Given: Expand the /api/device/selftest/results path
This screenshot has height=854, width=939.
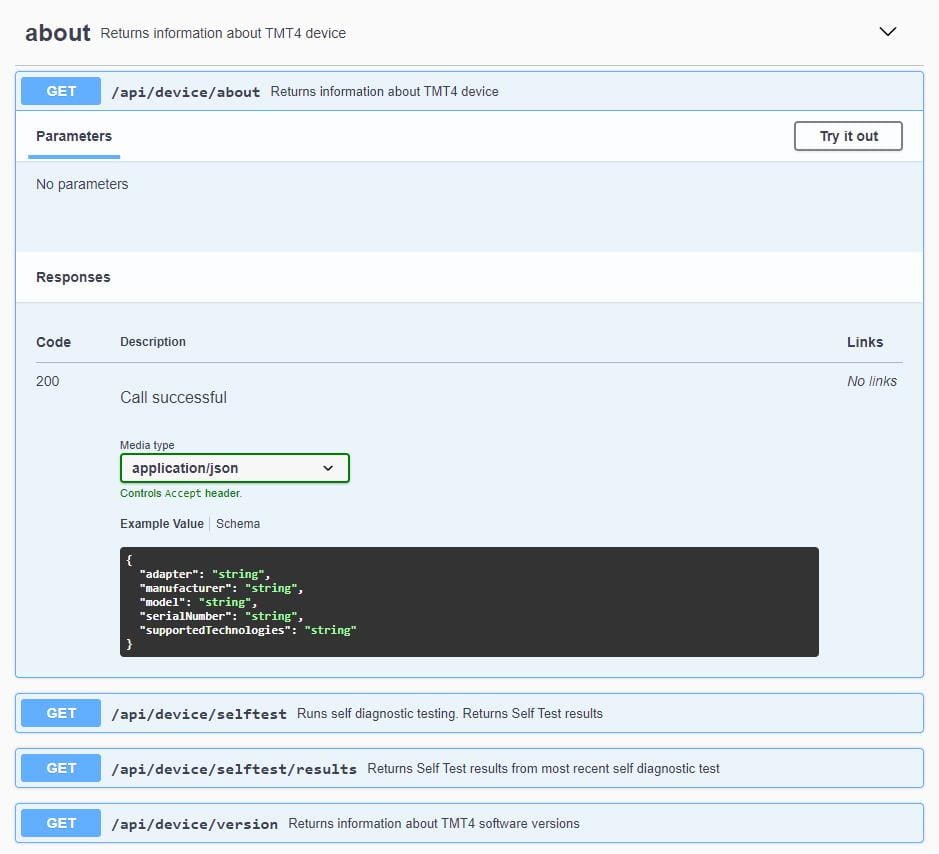Looking at the screenshot, I should 234,769.
